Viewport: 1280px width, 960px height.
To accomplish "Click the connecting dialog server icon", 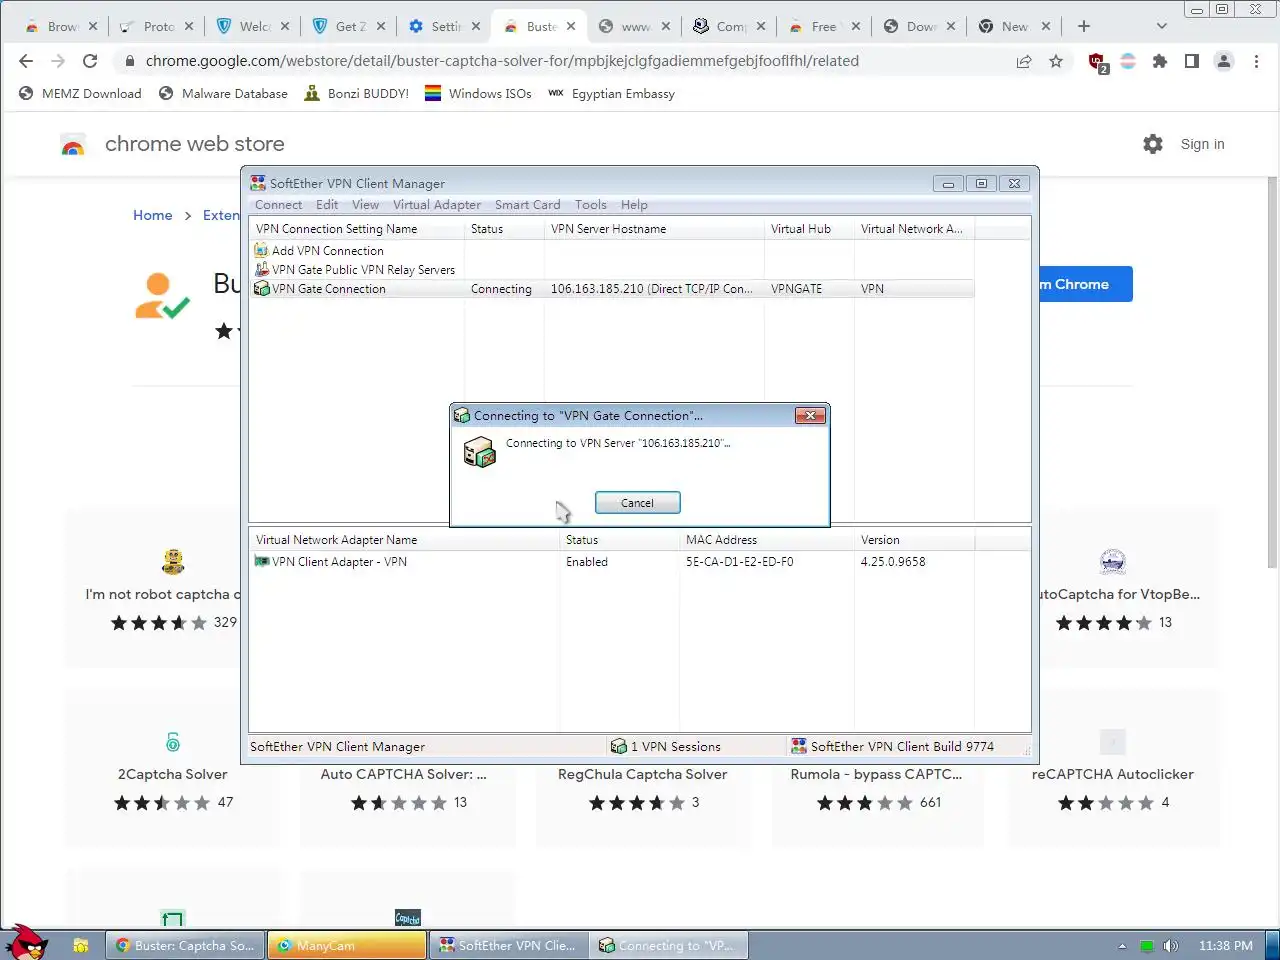I will click(479, 452).
